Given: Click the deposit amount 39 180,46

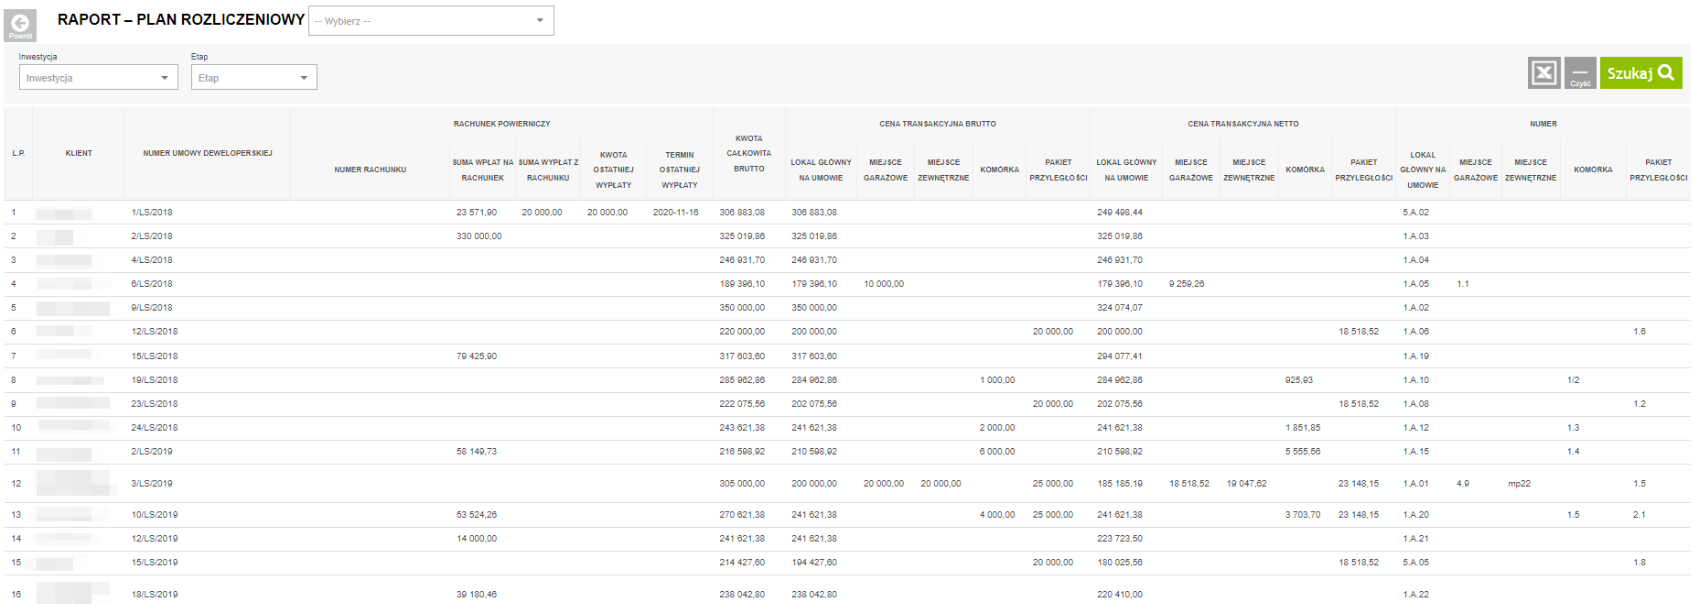Looking at the screenshot, I should coord(476,594).
